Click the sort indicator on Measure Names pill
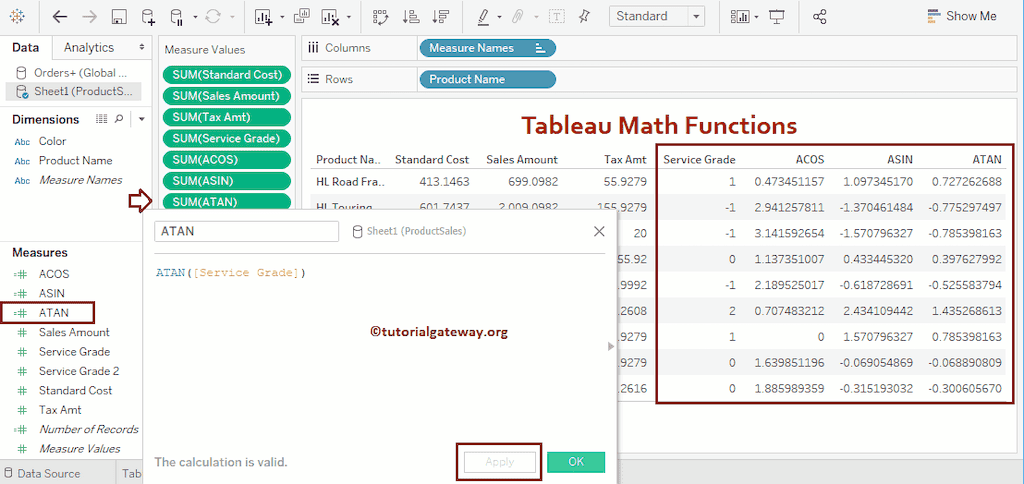Viewport: 1024px width, 484px height. 539,48
